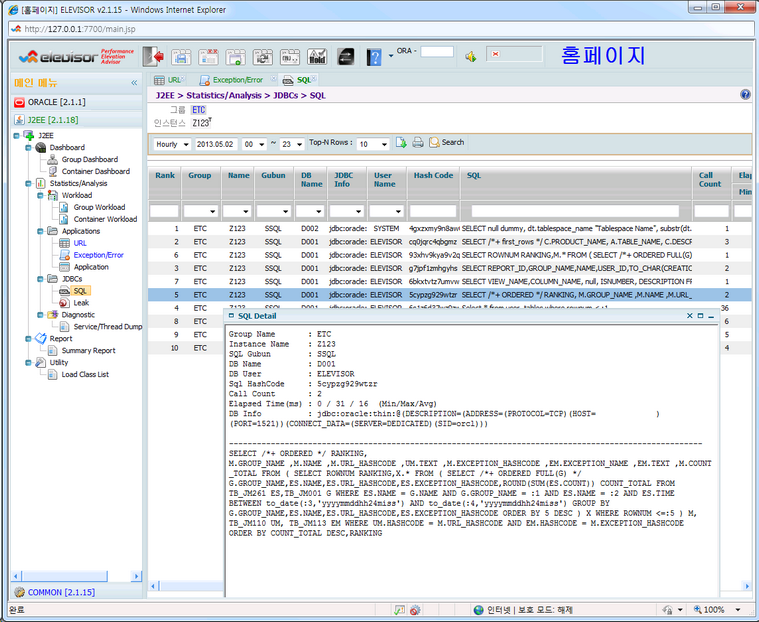Minimize the SQL Detail panel
This screenshot has height=622, width=759.
click(x=711, y=316)
